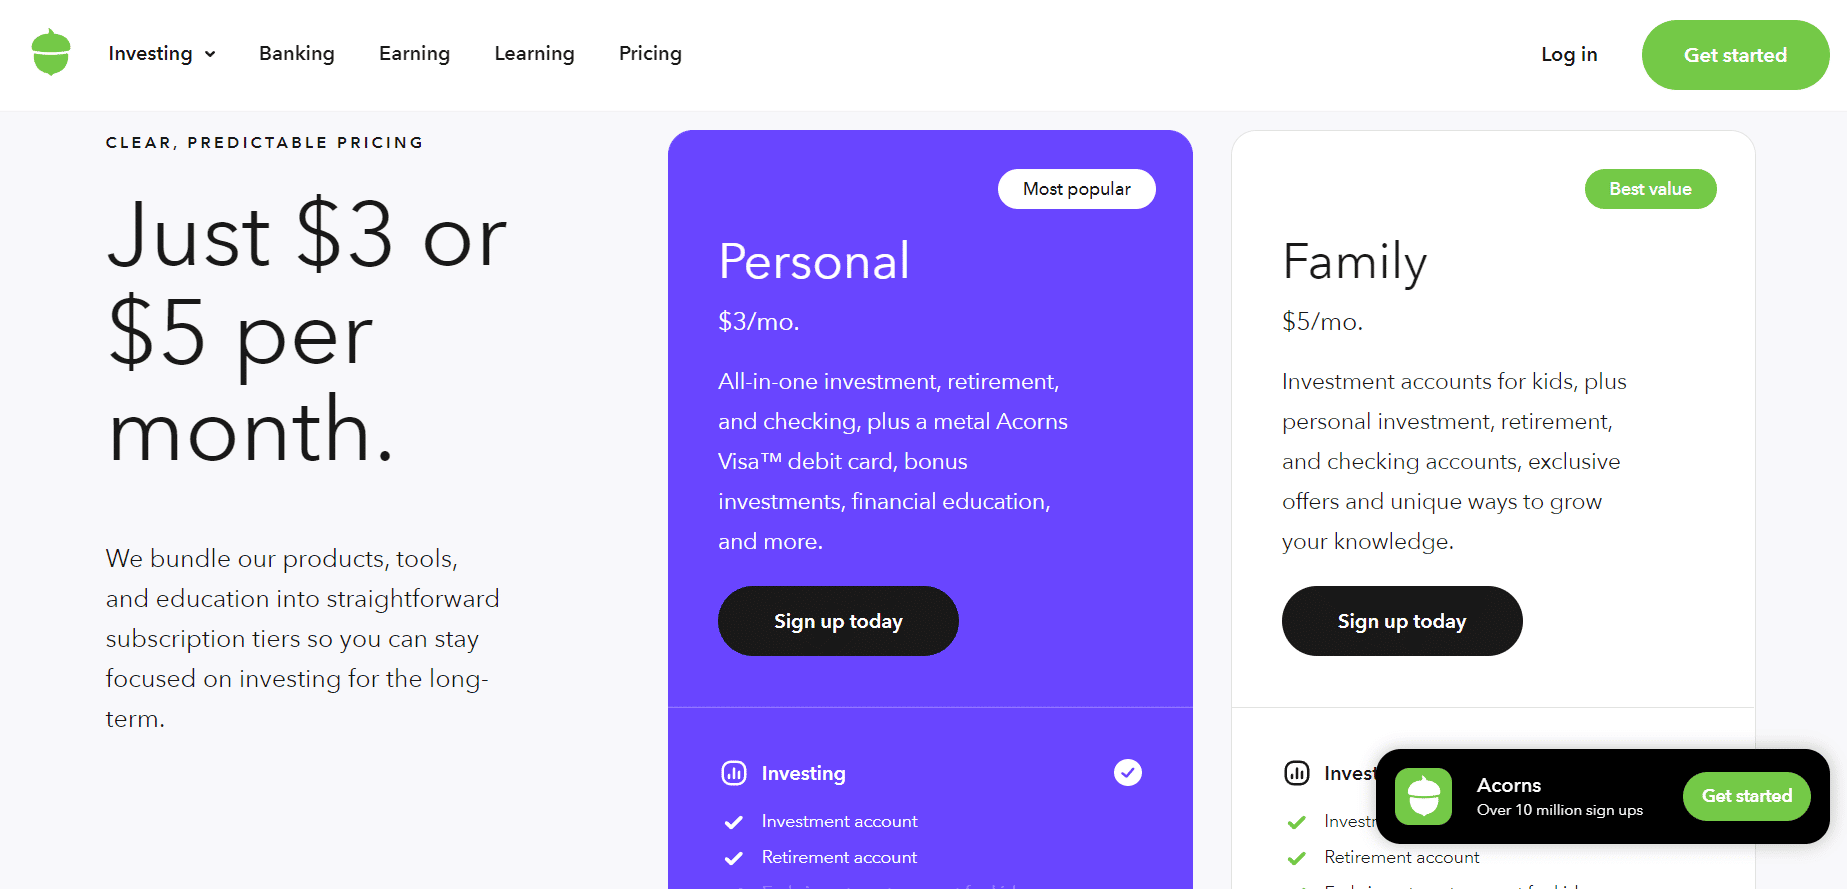Click the Get started button in the header
This screenshot has width=1847, height=889.
(1736, 55)
